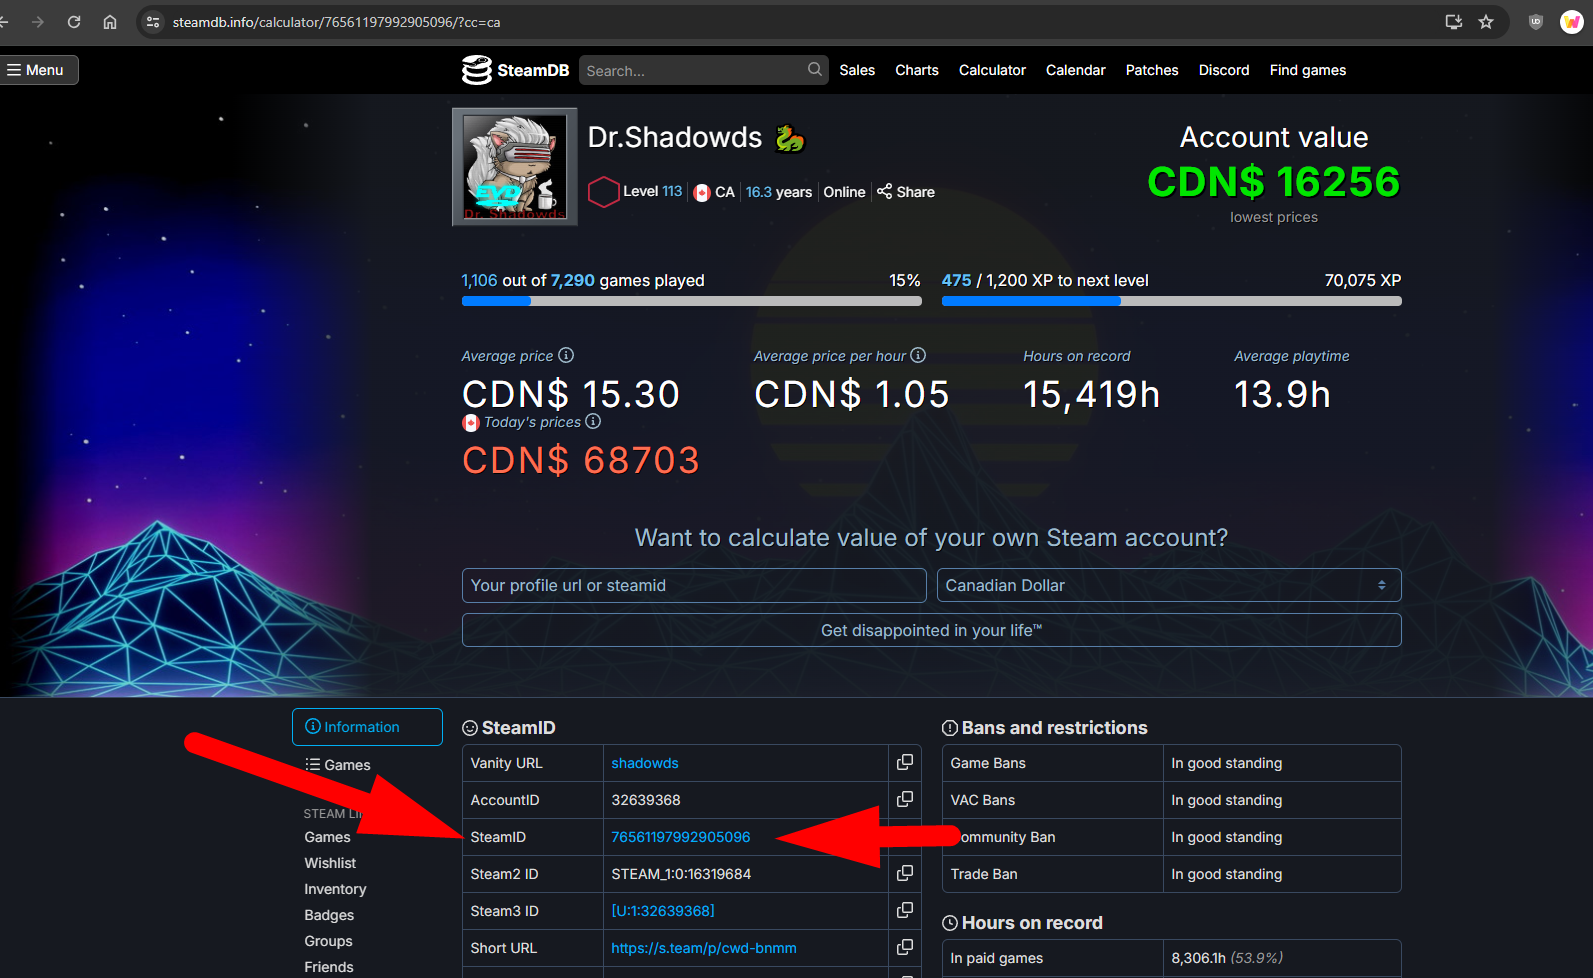Open the Badges sidebar link
Image resolution: width=1593 pixels, height=978 pixels.
[329, 915]
